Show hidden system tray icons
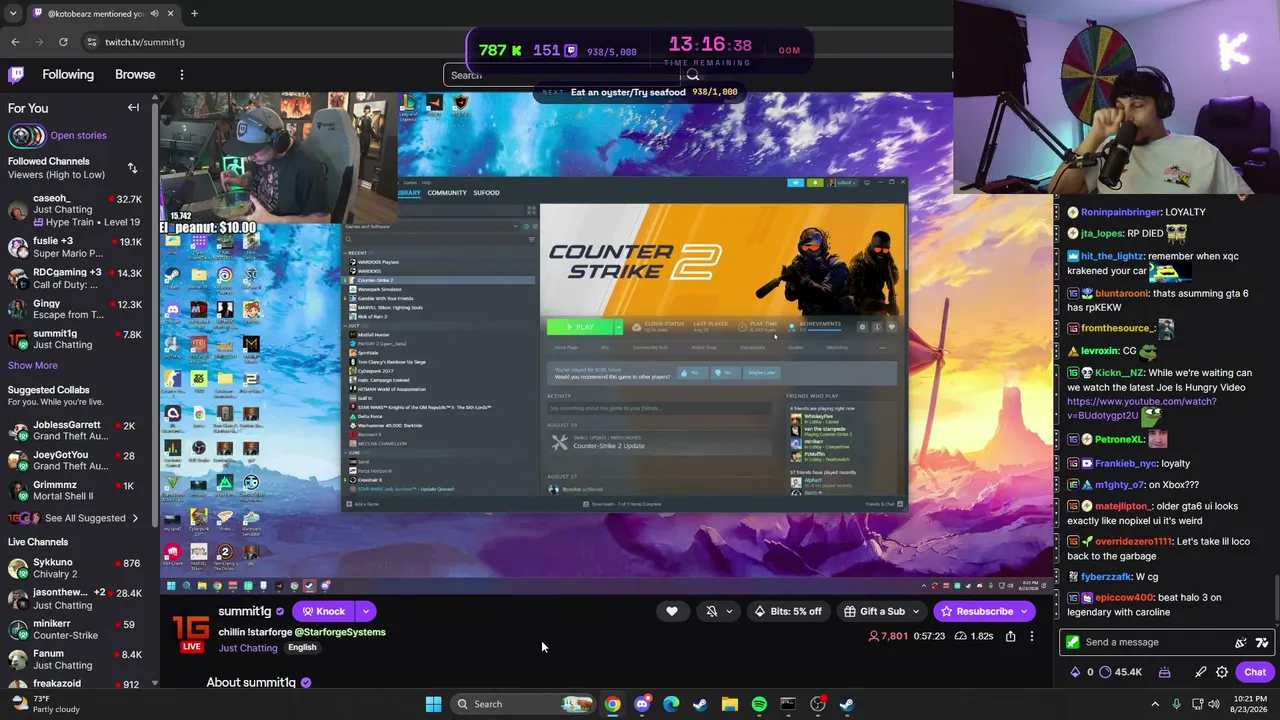The image size is (1280, 720). click(x=1155, y=704)
